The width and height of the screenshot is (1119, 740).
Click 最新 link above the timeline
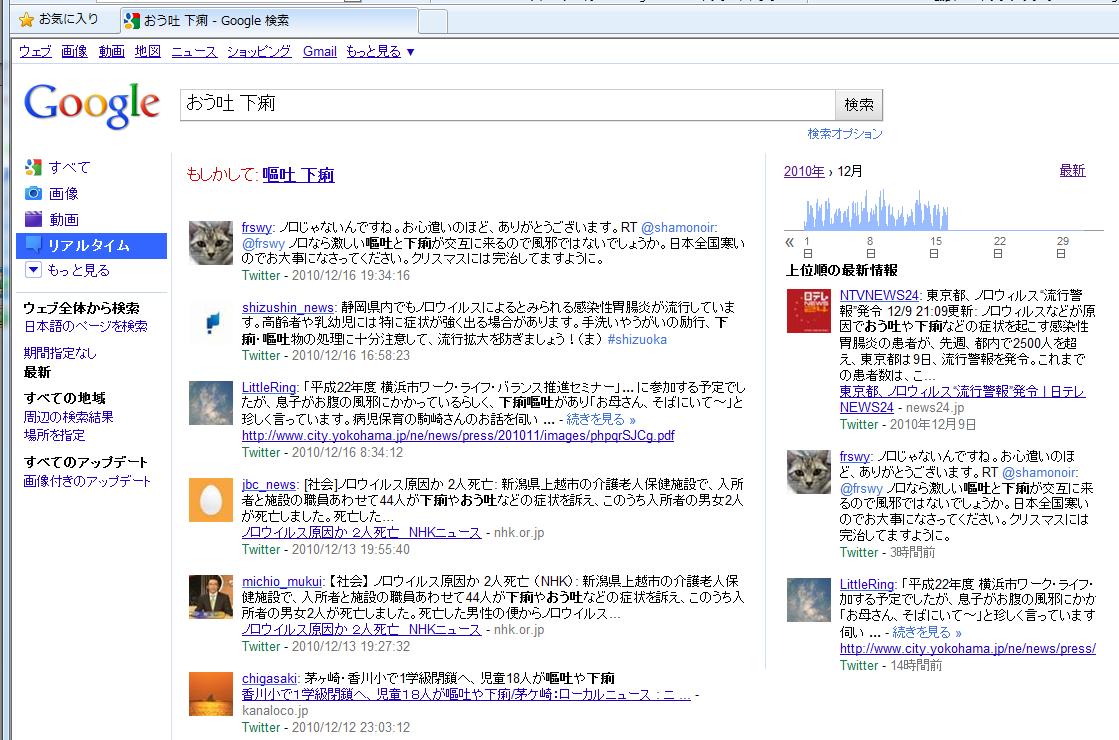click(x=1073, y=171)
